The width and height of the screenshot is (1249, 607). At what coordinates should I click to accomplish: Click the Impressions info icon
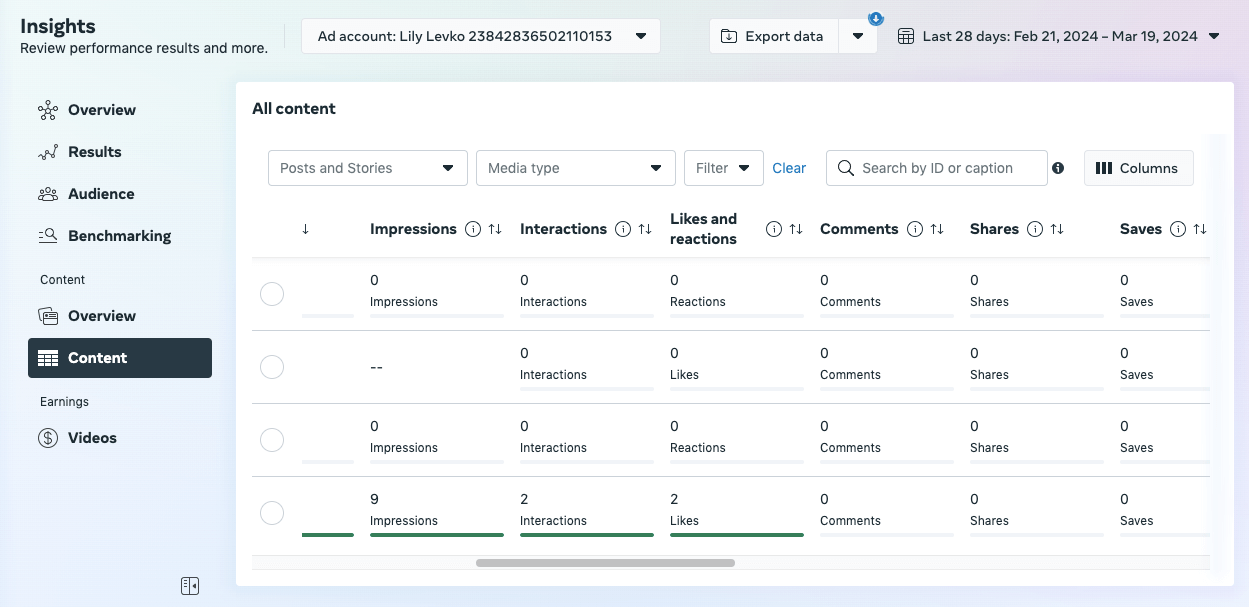[x=473, y=229]
